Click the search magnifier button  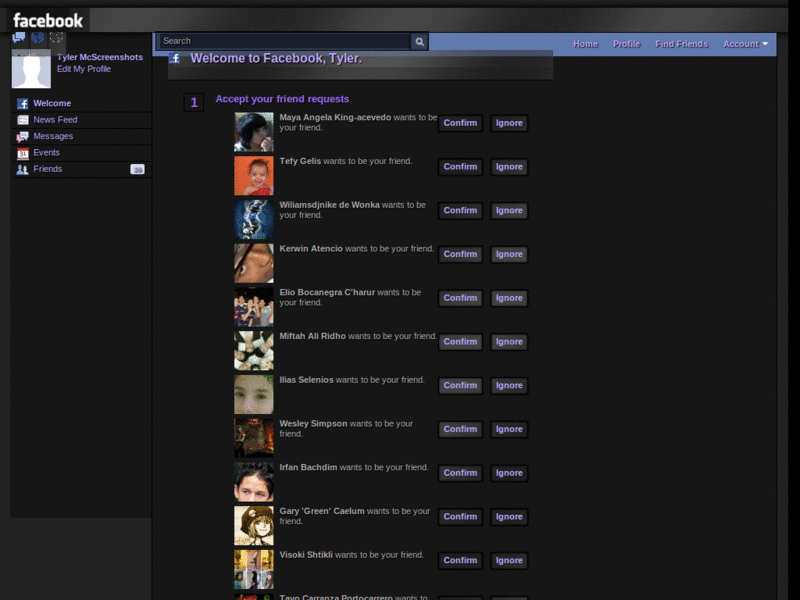click(419, 41)
